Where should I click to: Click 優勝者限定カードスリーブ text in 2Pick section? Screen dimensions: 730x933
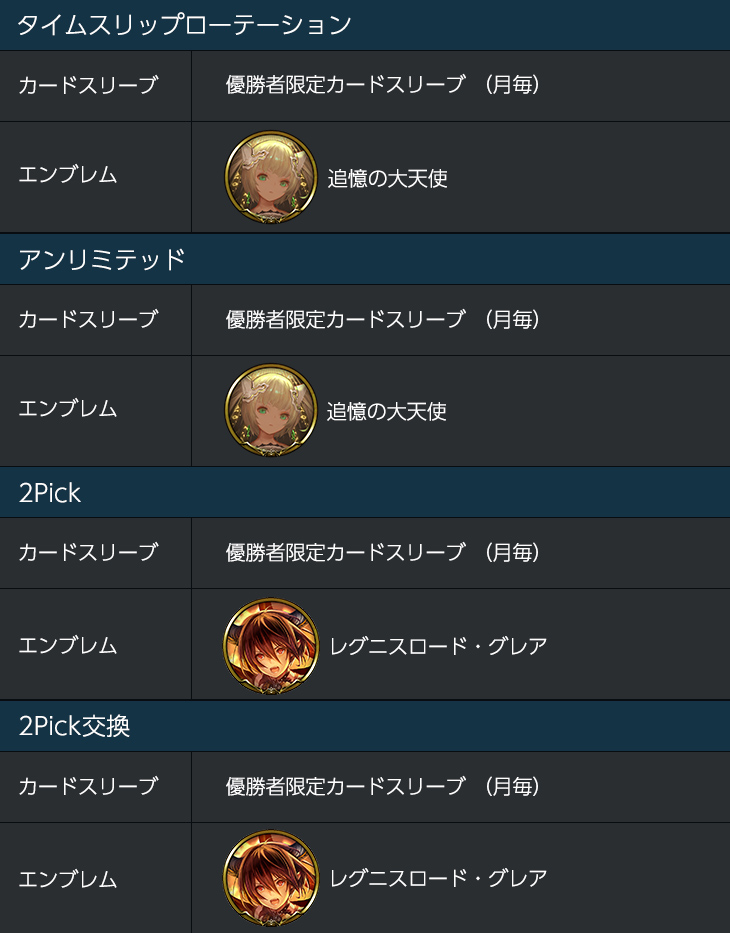coord(345,552)
